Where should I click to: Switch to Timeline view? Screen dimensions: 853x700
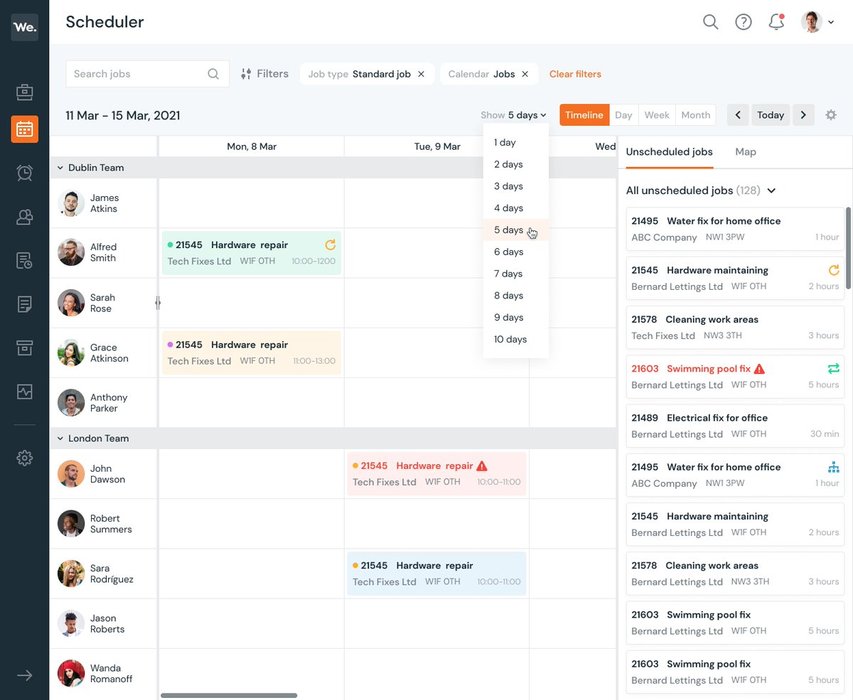(584, 115)
